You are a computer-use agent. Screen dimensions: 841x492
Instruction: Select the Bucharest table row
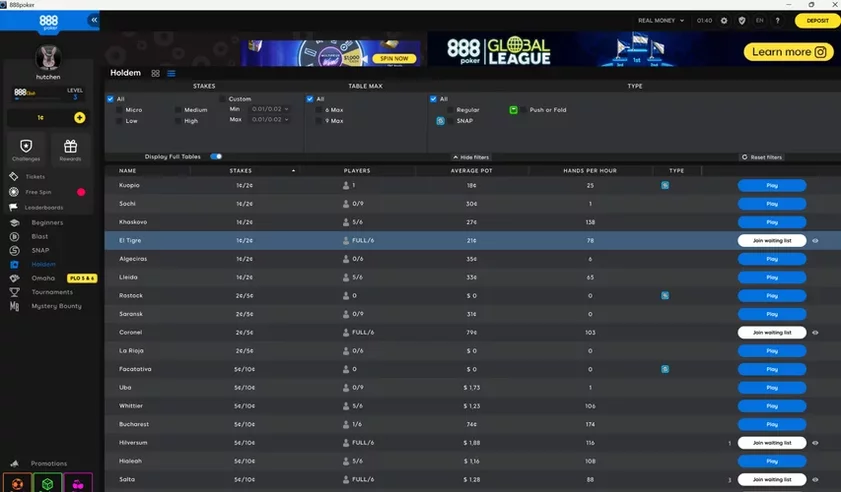coord(473,424)
